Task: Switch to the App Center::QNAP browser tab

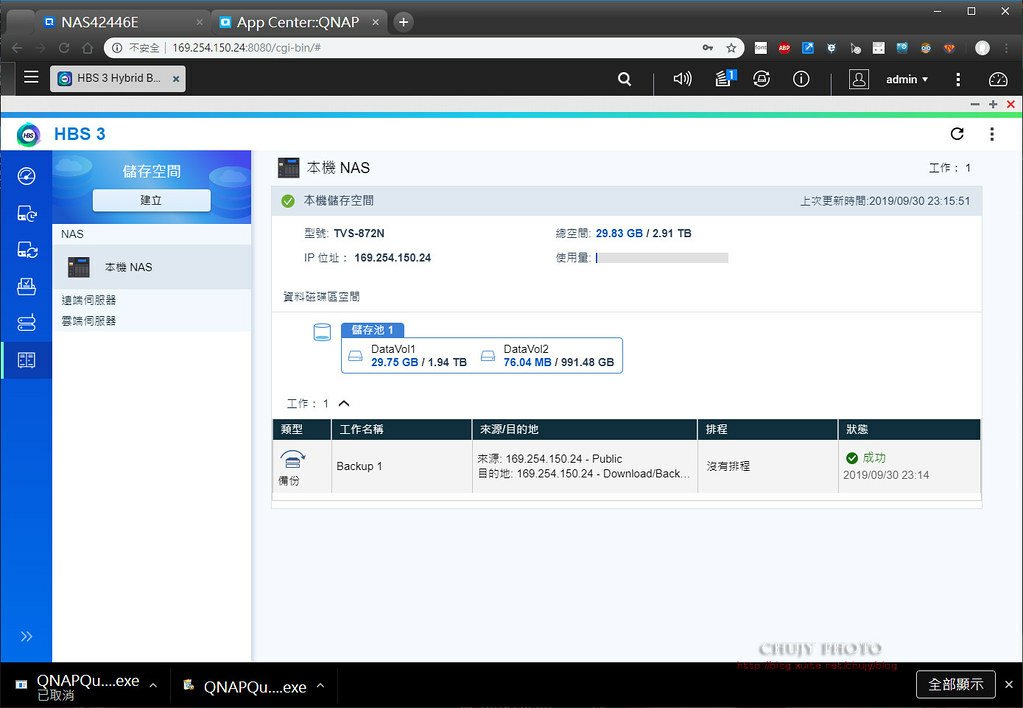Action: point(298,22)
